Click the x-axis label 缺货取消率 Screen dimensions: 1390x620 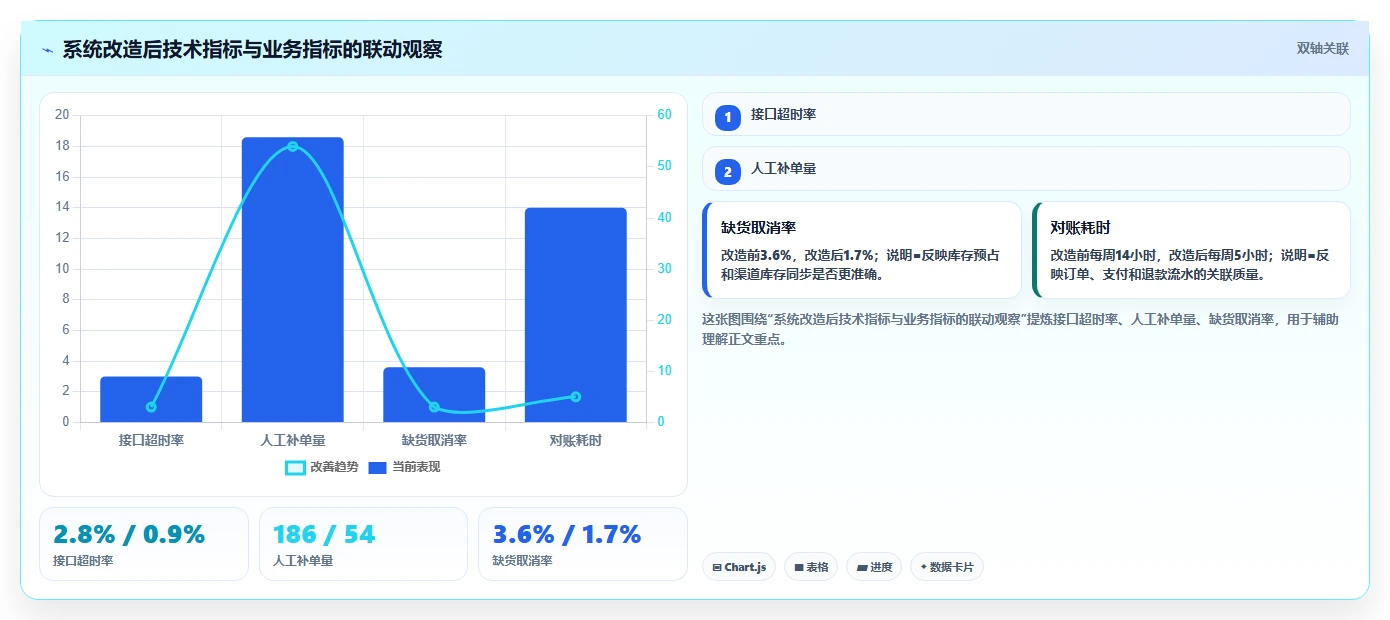(x=434, y=440)
